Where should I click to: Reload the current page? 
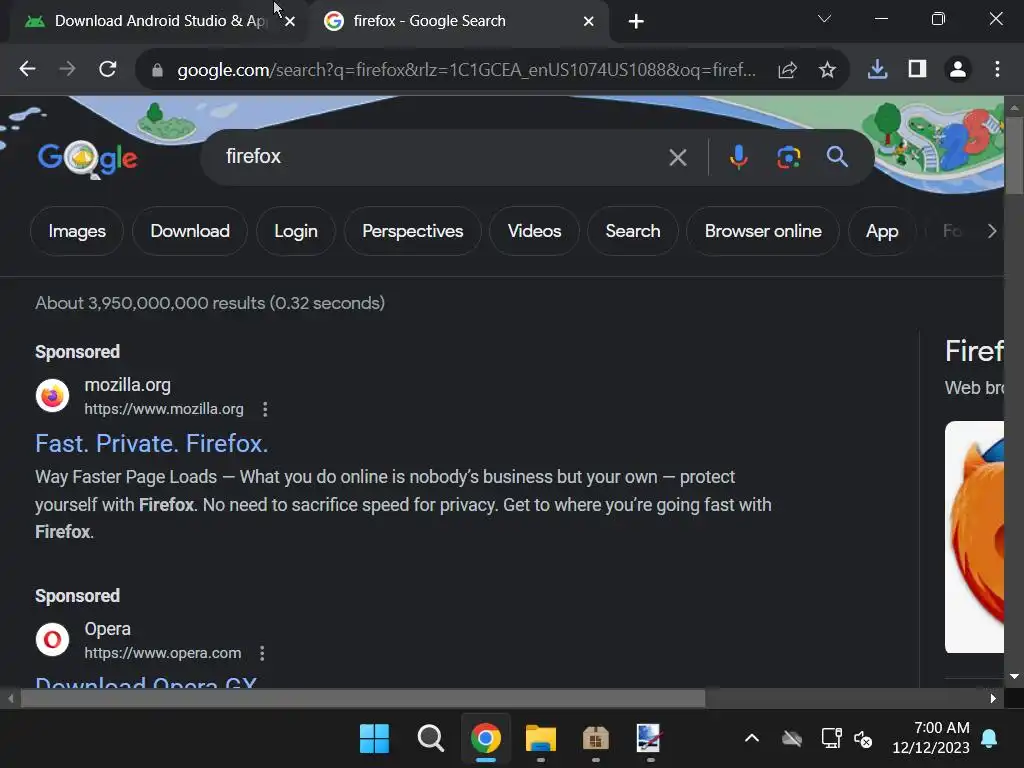coord(108,69)
